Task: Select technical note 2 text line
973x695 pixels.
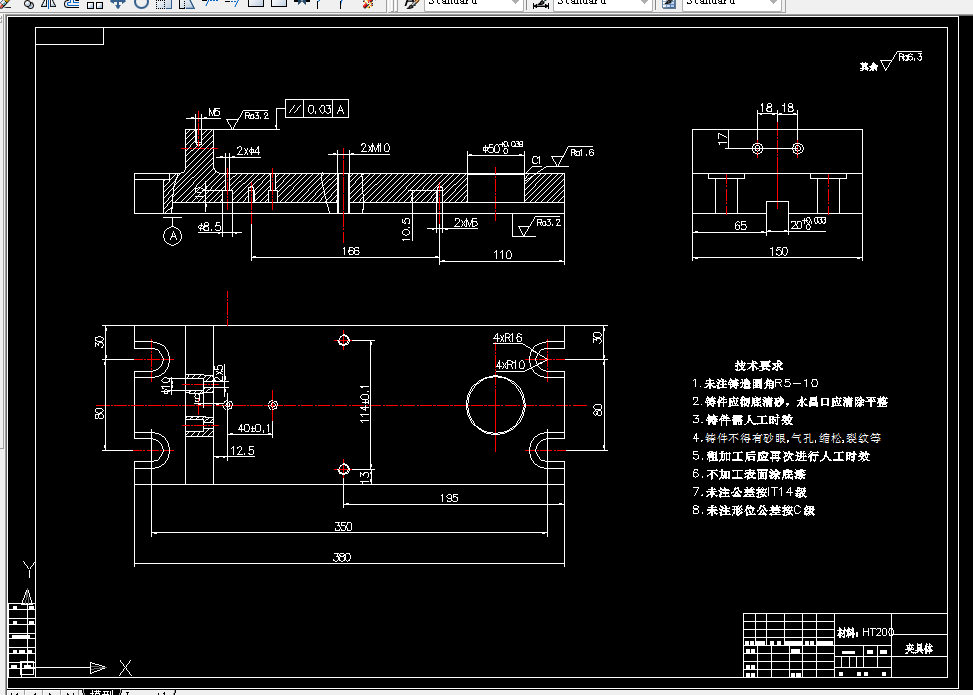Action: (790, 401)
